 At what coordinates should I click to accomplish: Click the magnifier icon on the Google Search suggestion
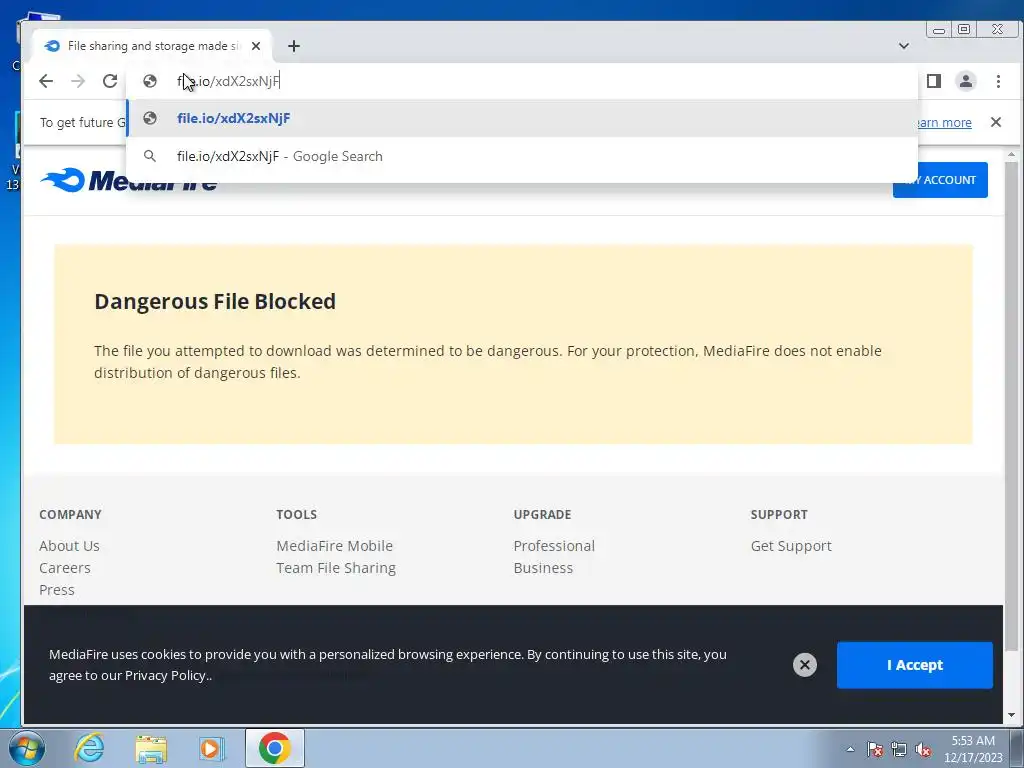(150, 156)
